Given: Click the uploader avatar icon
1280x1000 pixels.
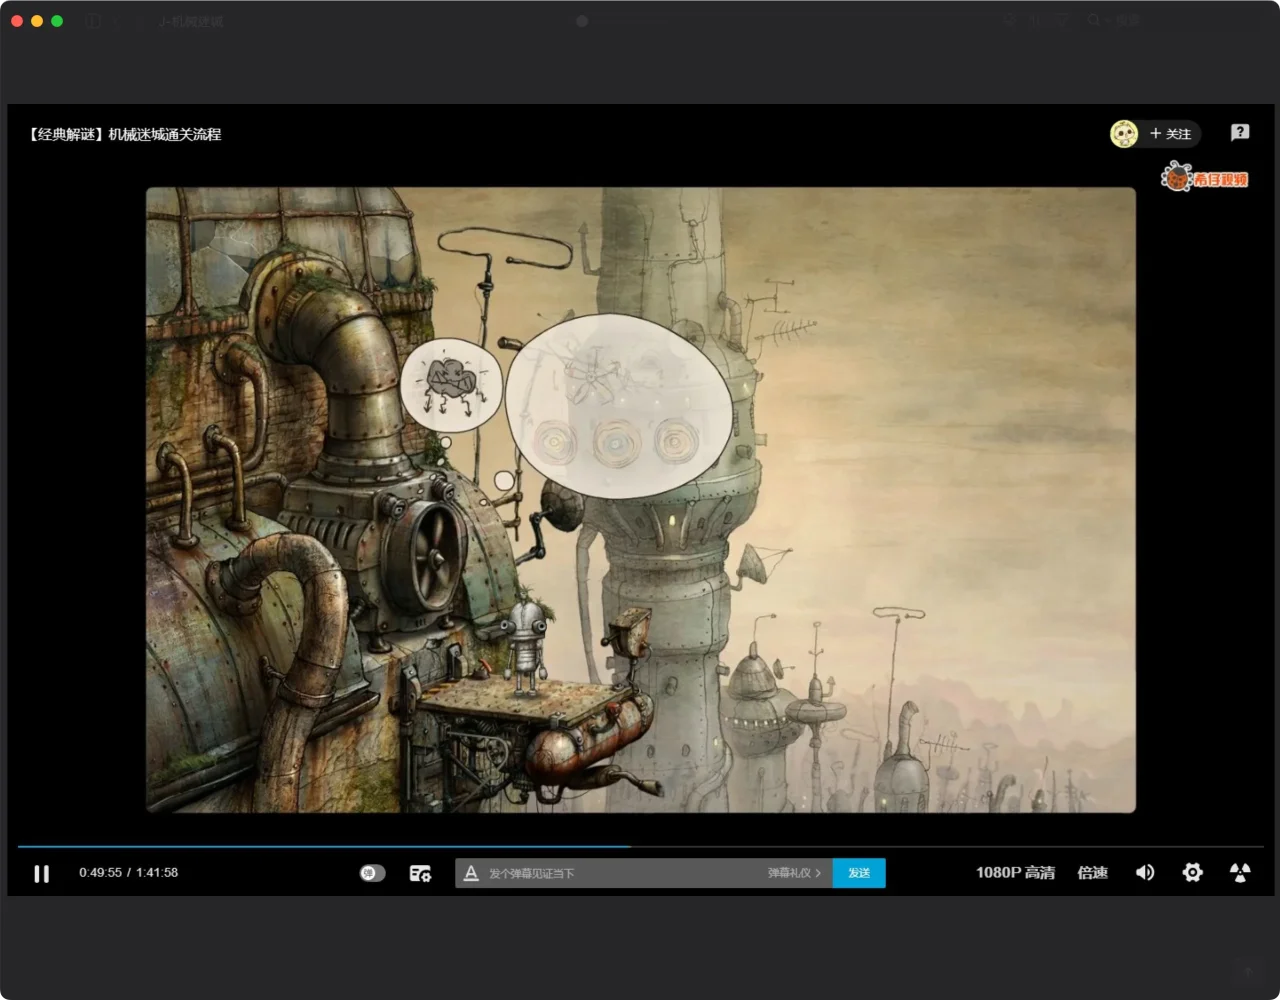Looking at the screenshot, I should (1124, 134).
